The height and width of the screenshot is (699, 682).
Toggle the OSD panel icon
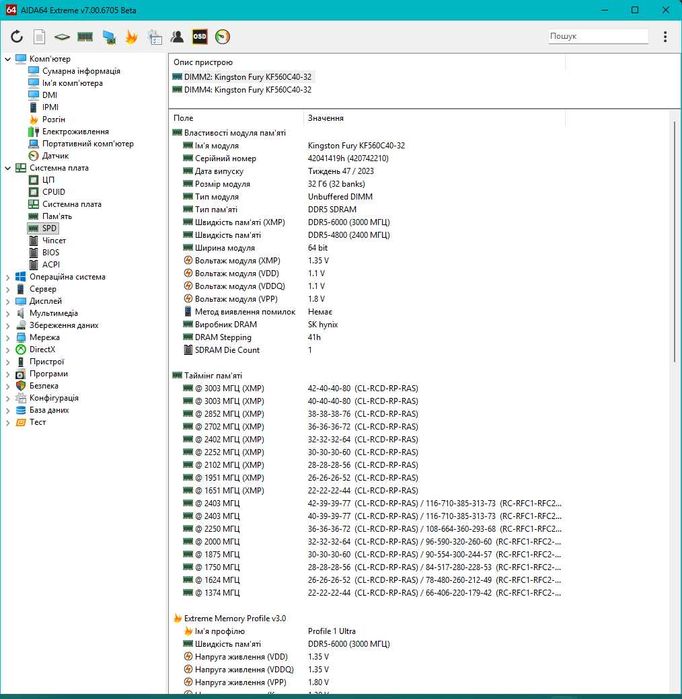pyautogui.click(x=200, y=37)
